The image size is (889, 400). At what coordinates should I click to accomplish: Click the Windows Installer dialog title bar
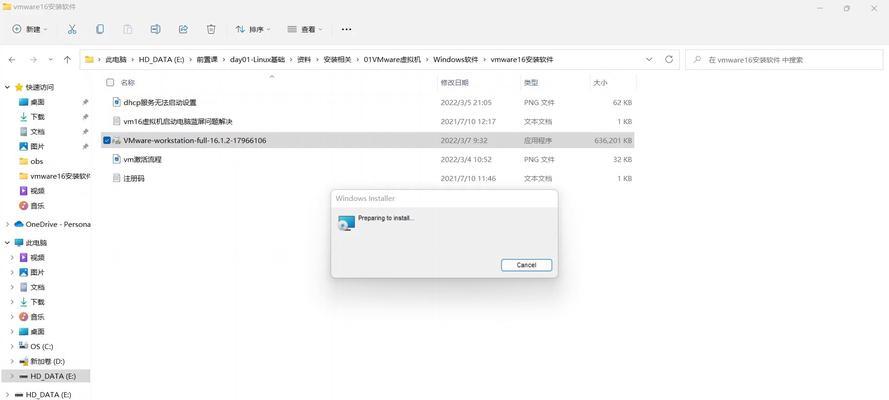(x=444, y=198)
